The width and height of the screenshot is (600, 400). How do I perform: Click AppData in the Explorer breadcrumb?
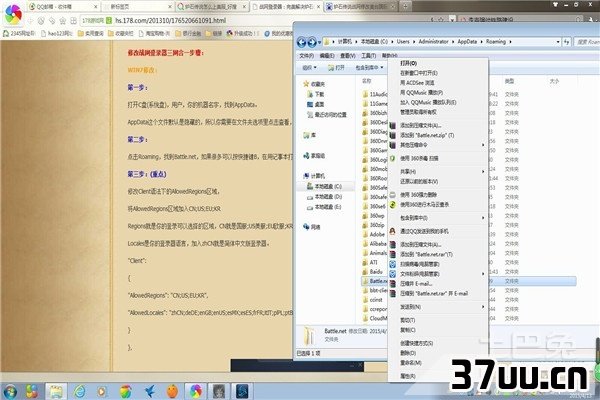(x=467, y=42)
